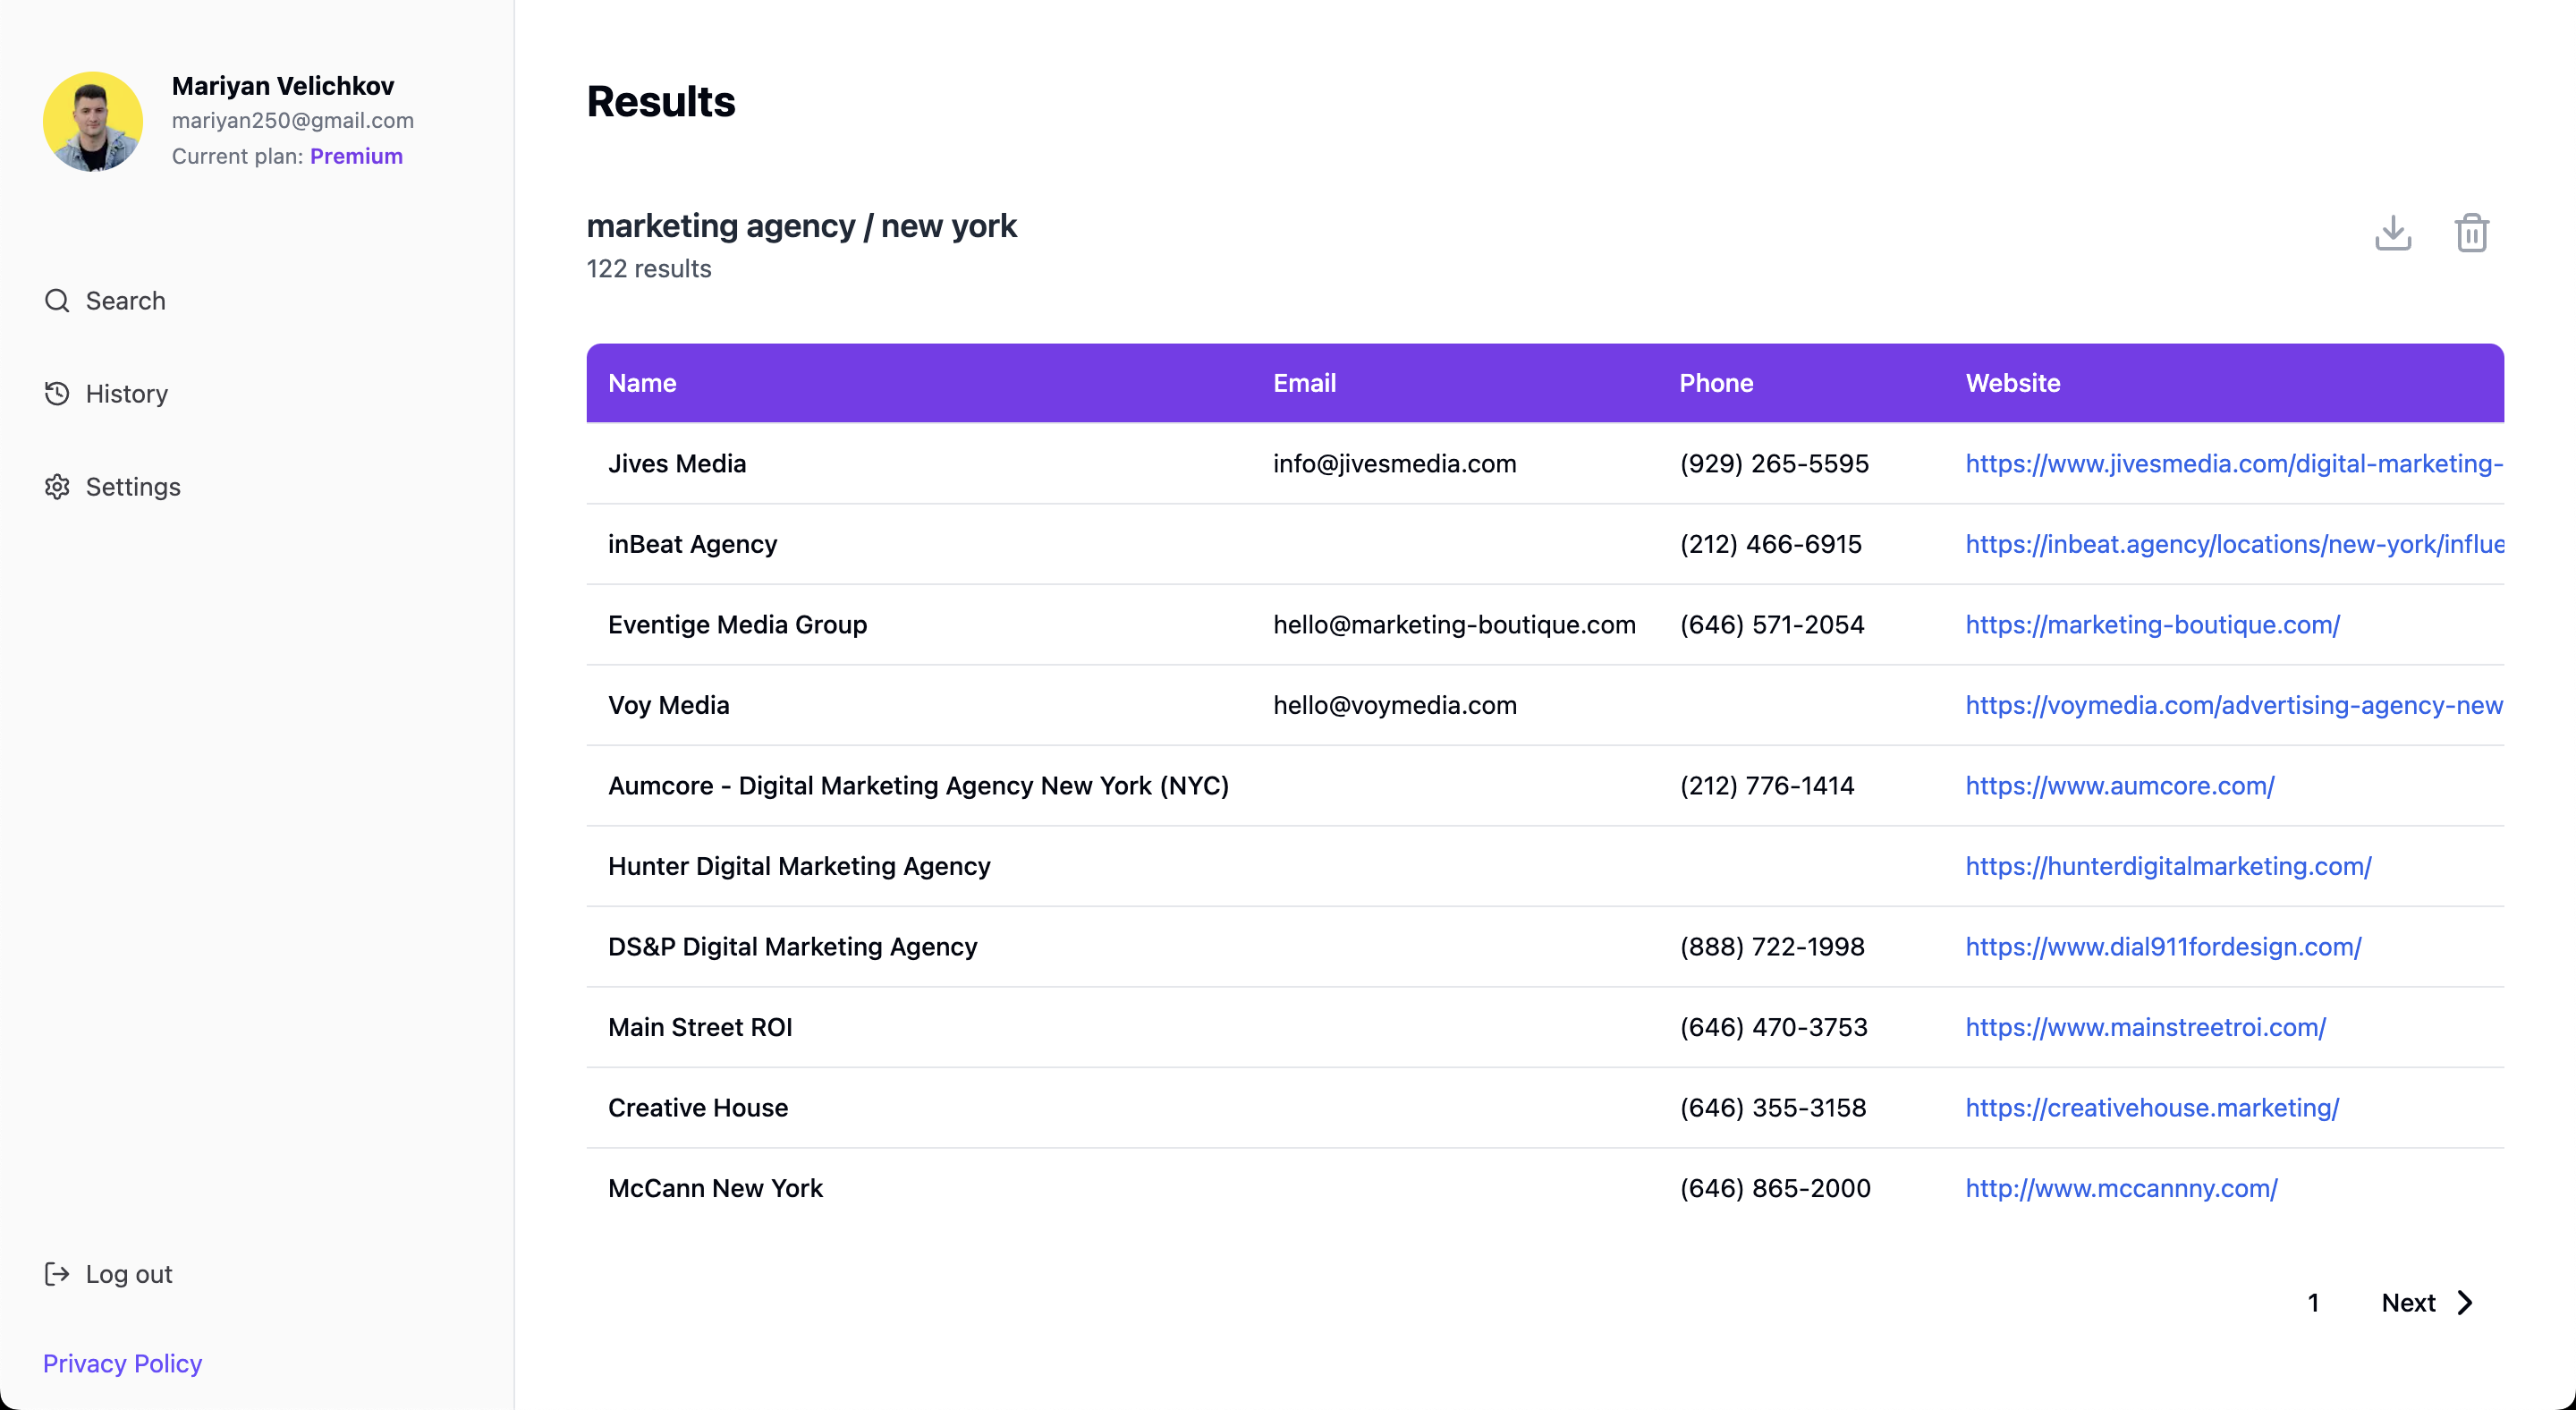Open the mainstreetroi.com website link
2576x1410 pixels.
pyautogui.click(x=2145, y=1027)
